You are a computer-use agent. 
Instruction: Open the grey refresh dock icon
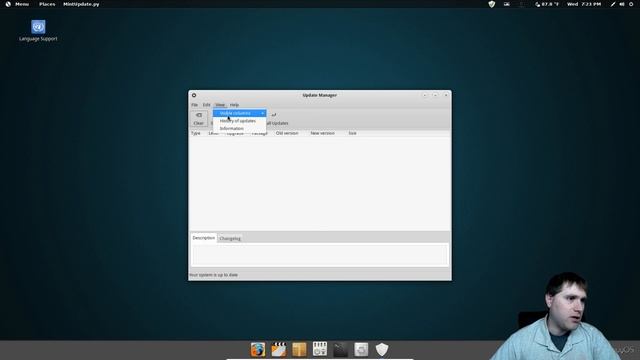click(x=361, y=349)
